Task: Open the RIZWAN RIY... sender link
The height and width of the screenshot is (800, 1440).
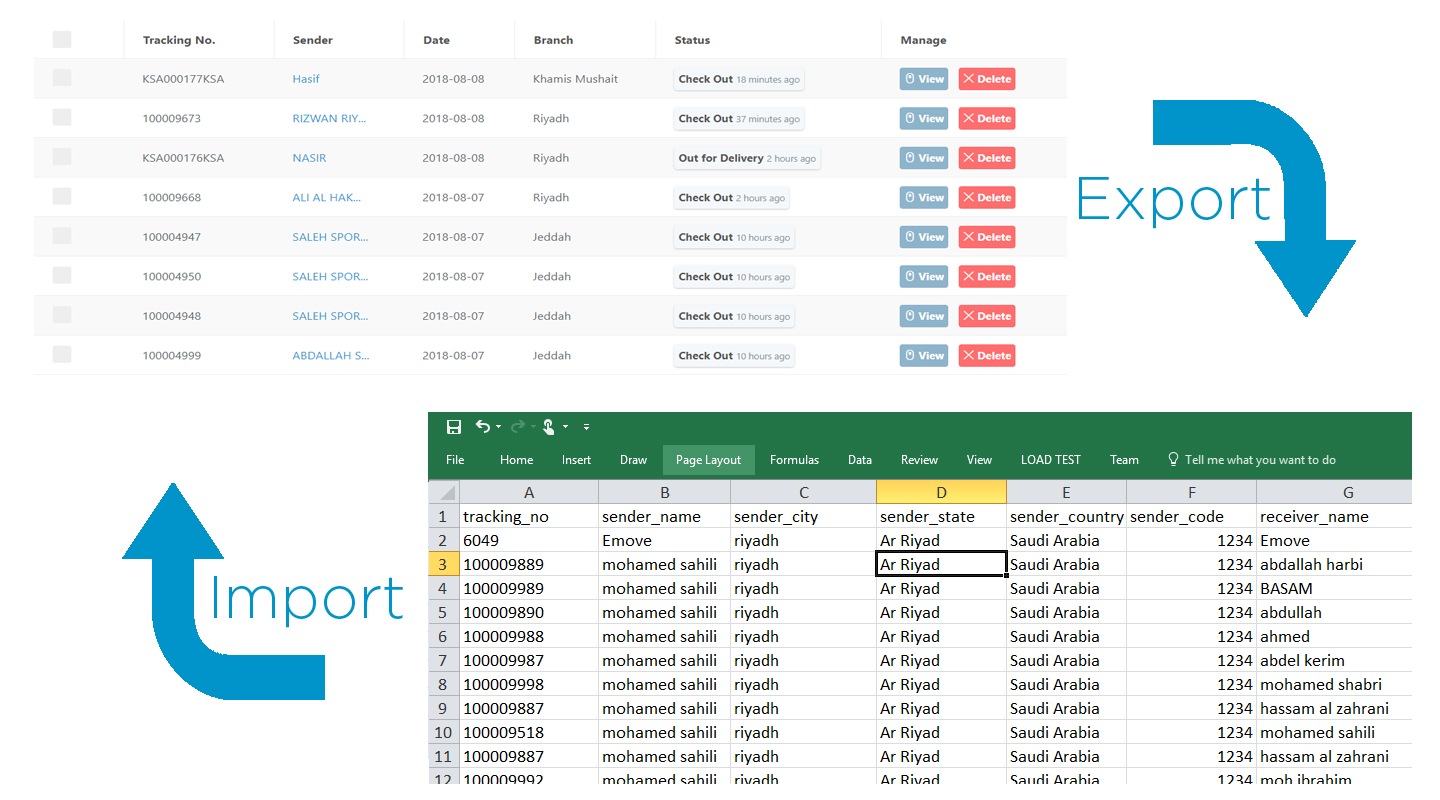Action: (329, 118)
